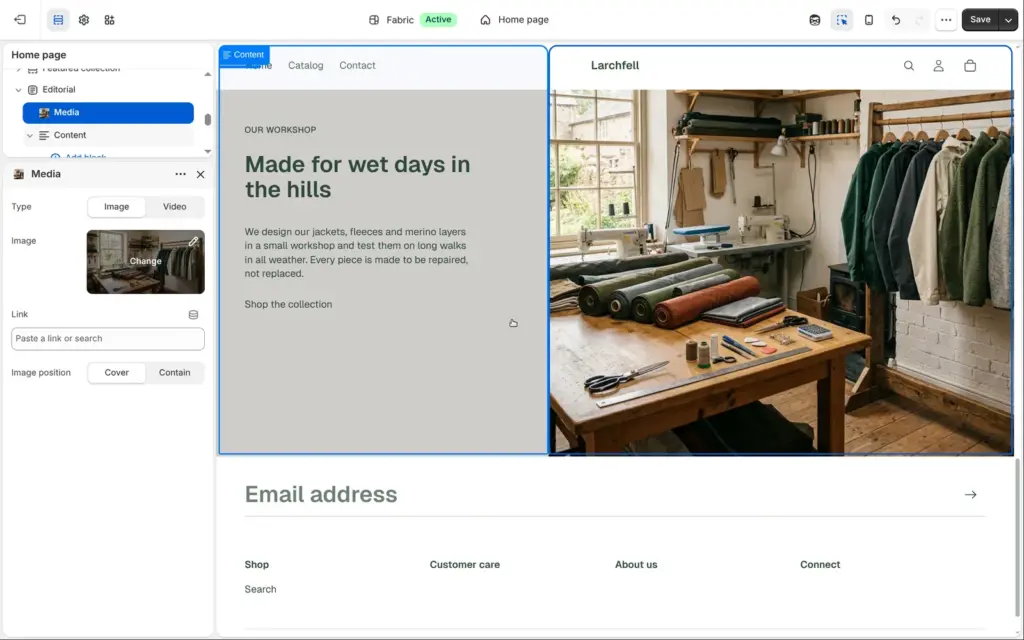The image size is (1024, 640).
Task: Set image position to Cover
Action: pyautogui.click(x=116, y=372)
